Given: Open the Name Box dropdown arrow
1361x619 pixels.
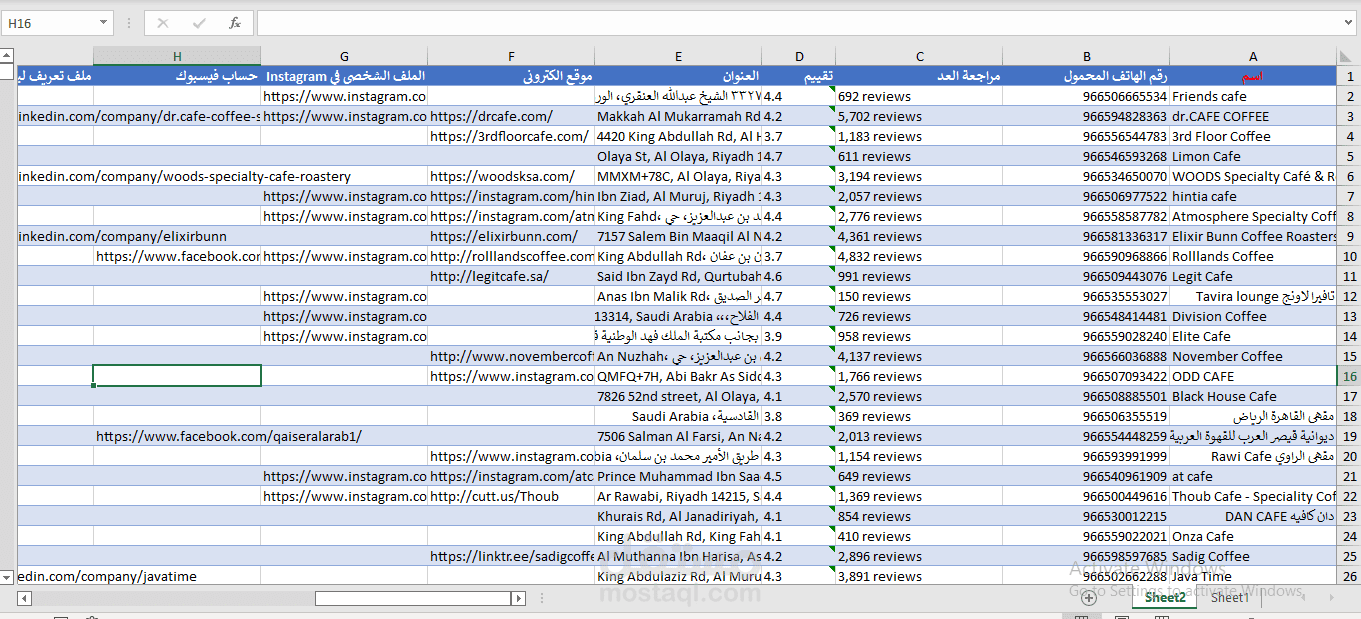Looking at the screenshot, I should tap(104, 23).
